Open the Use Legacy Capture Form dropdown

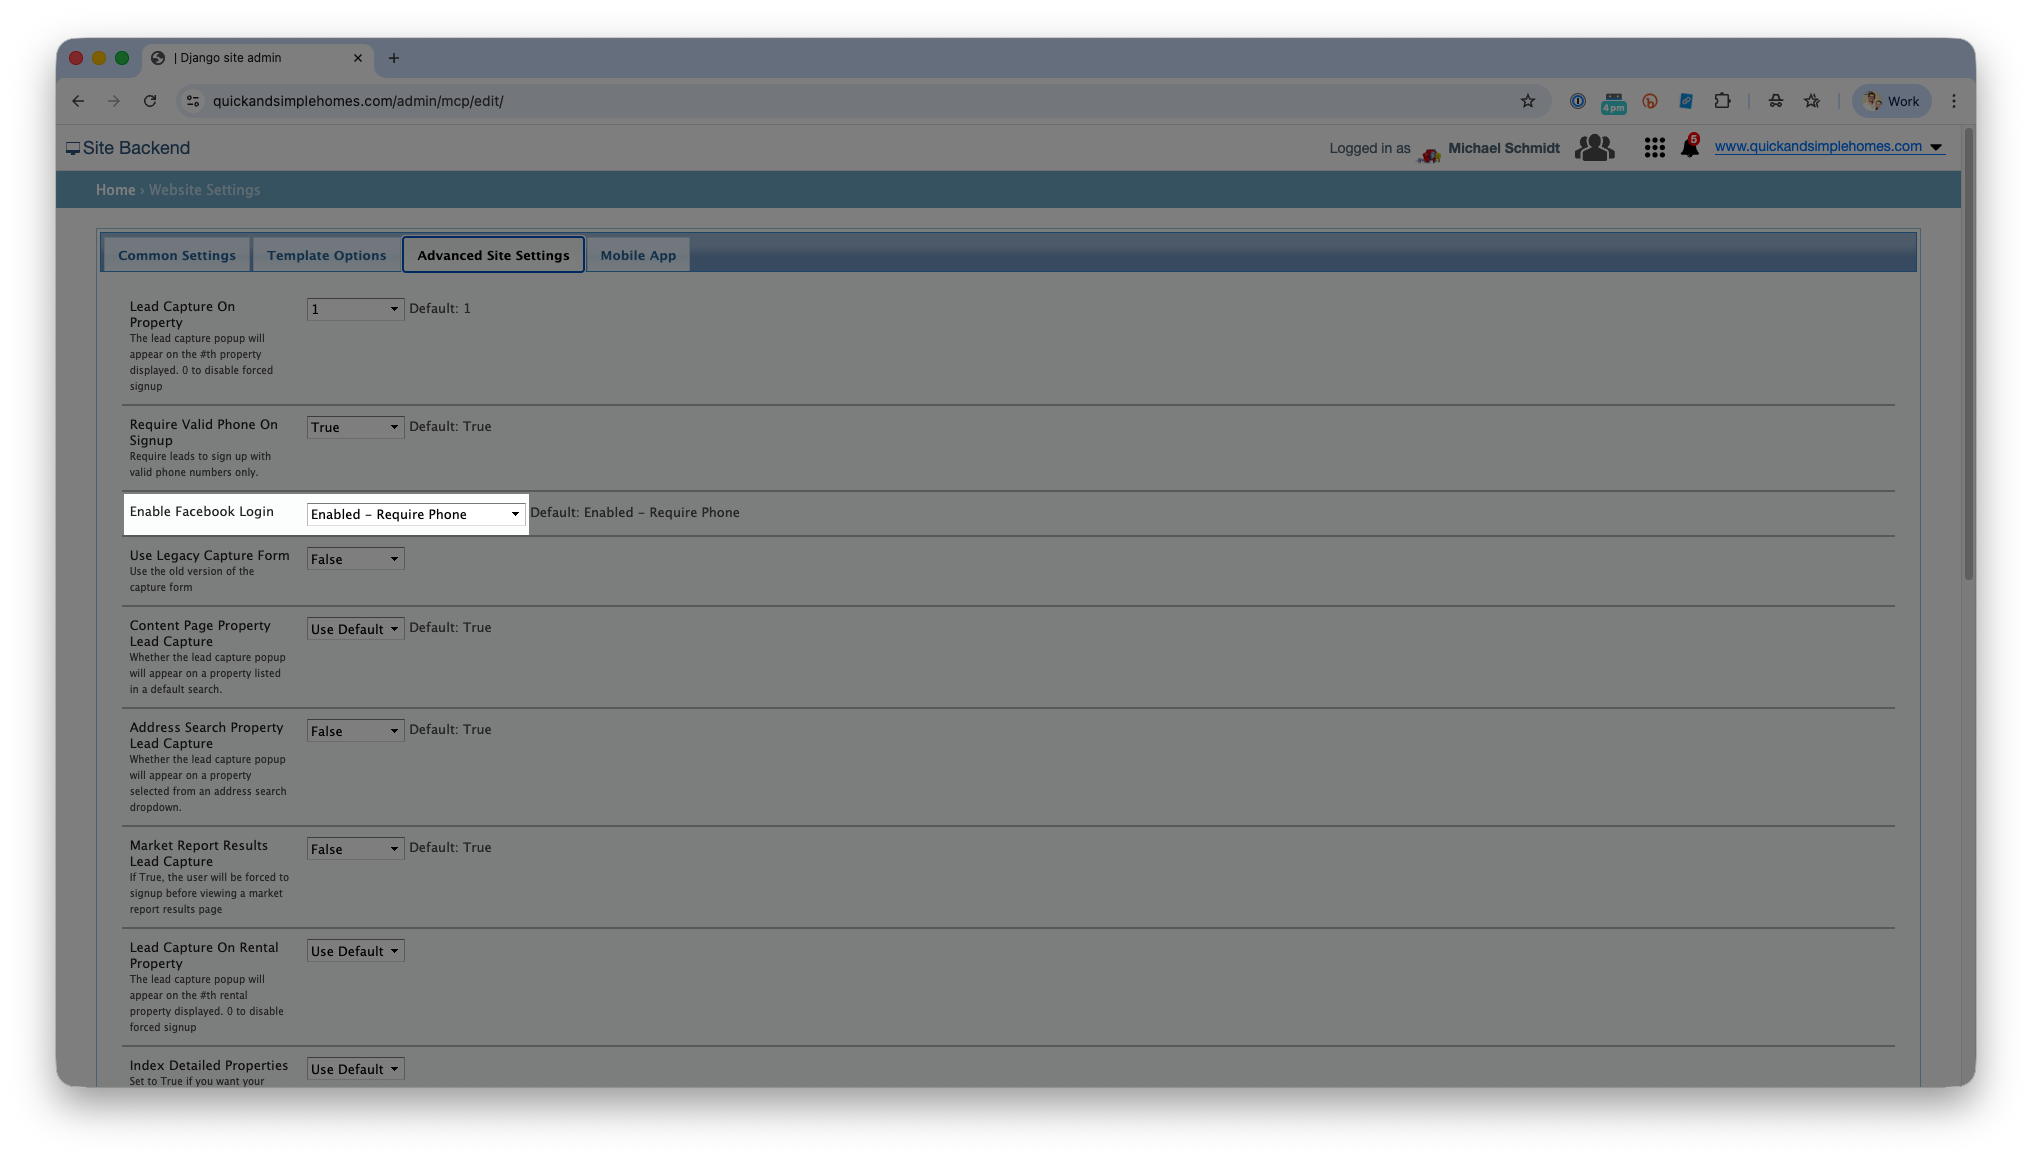point(355,559)
